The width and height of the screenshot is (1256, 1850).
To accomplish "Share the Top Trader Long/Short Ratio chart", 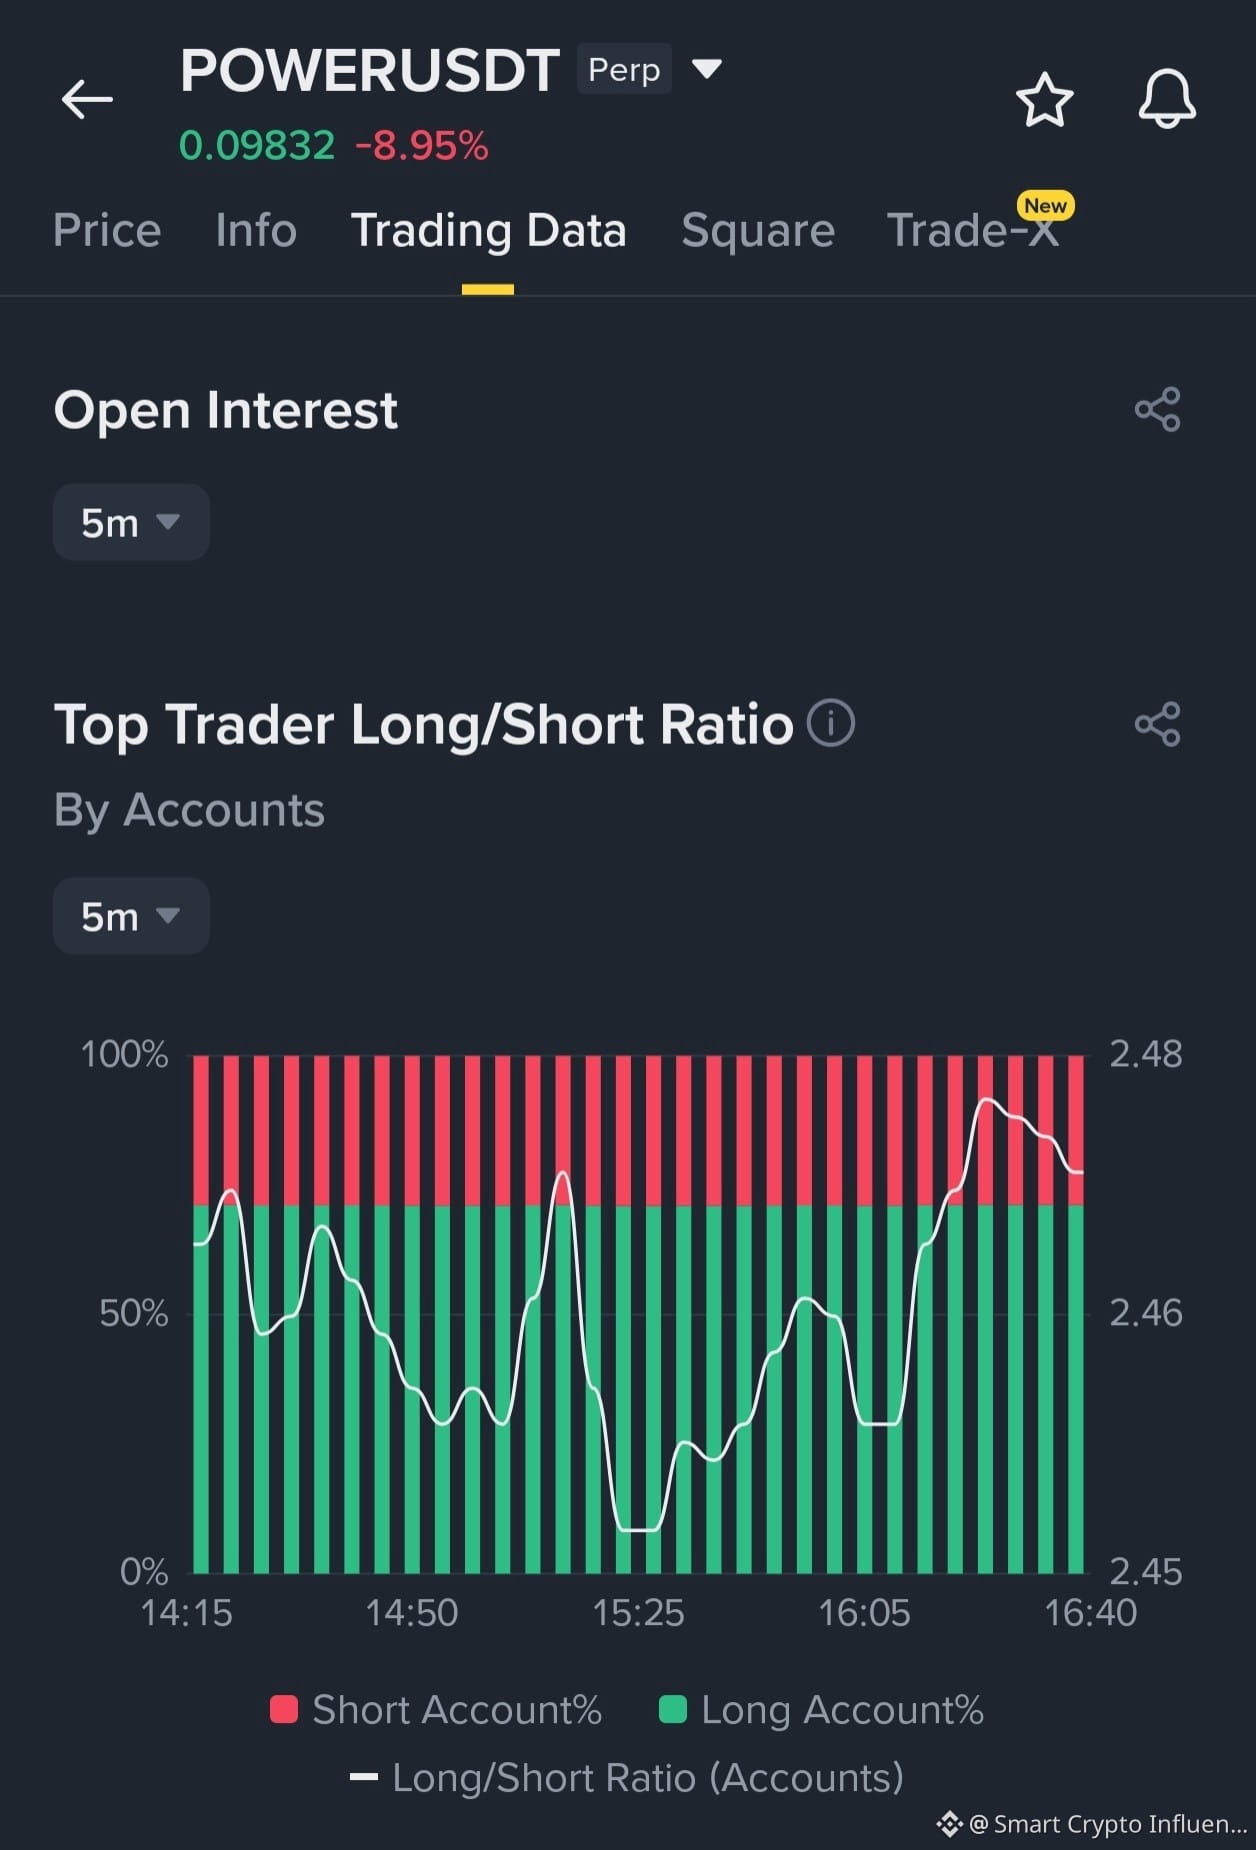I will pos(1157,724).
